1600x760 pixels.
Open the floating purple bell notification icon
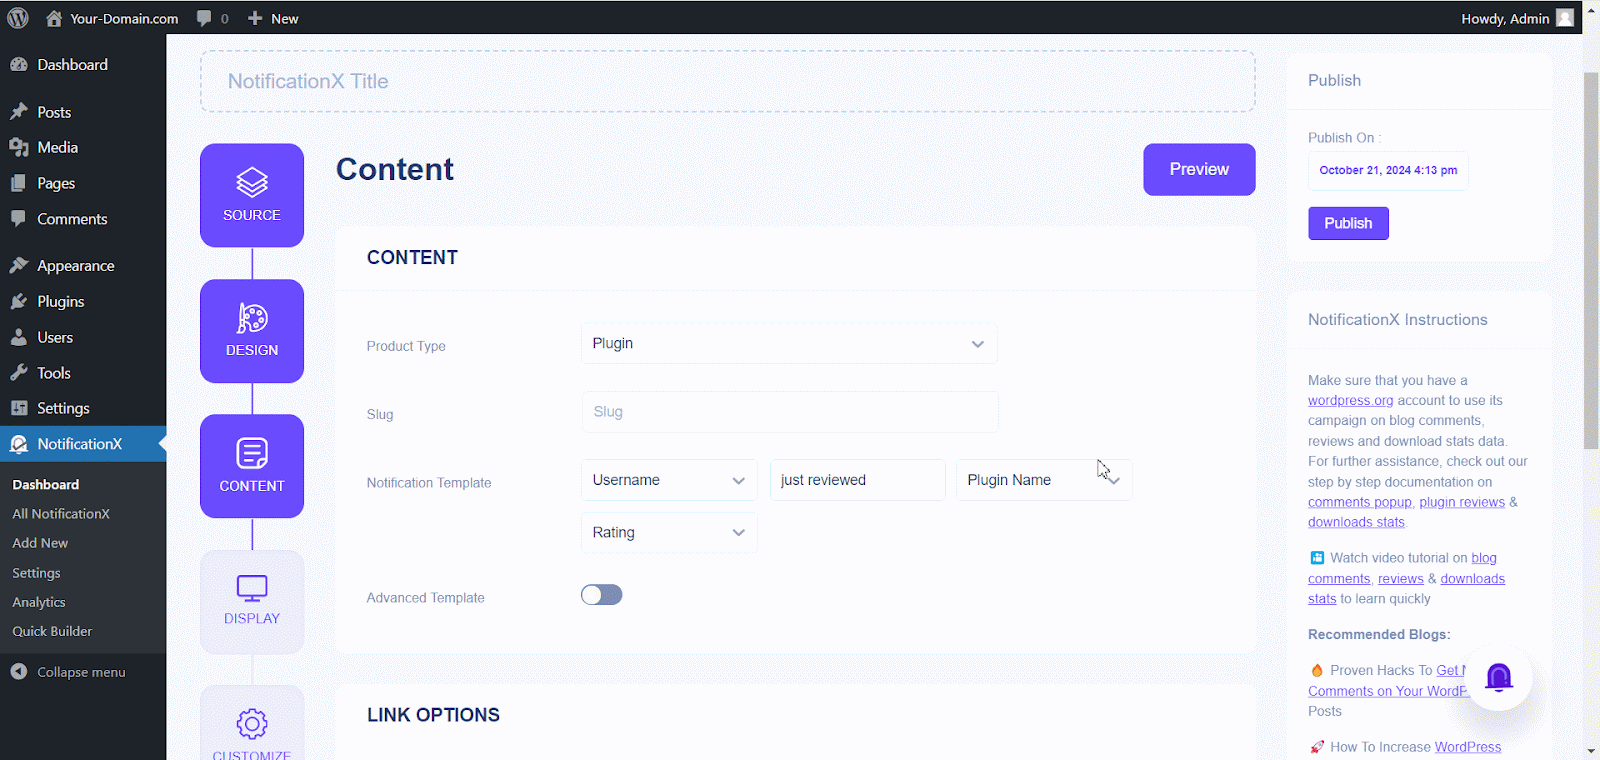coord(1498,677)
